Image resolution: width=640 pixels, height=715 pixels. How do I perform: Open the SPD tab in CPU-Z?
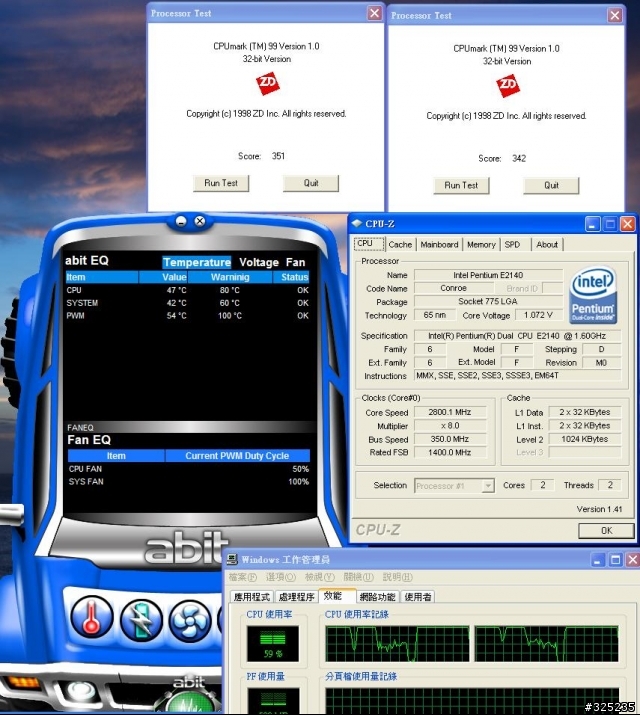(x=516, y=244)
